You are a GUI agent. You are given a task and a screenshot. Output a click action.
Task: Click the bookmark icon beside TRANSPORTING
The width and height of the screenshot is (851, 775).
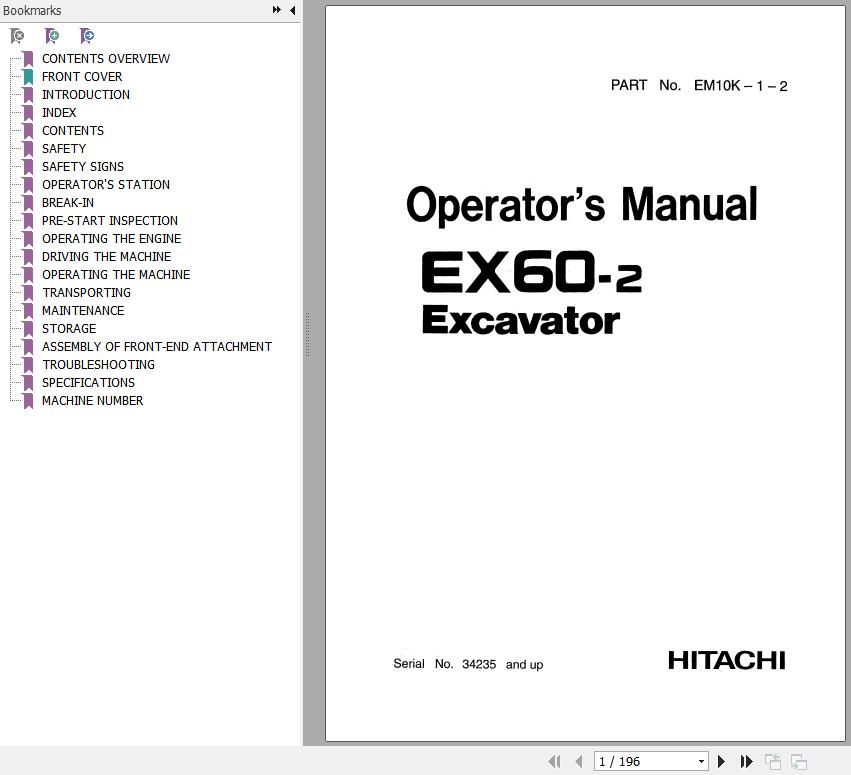point(28,293)
